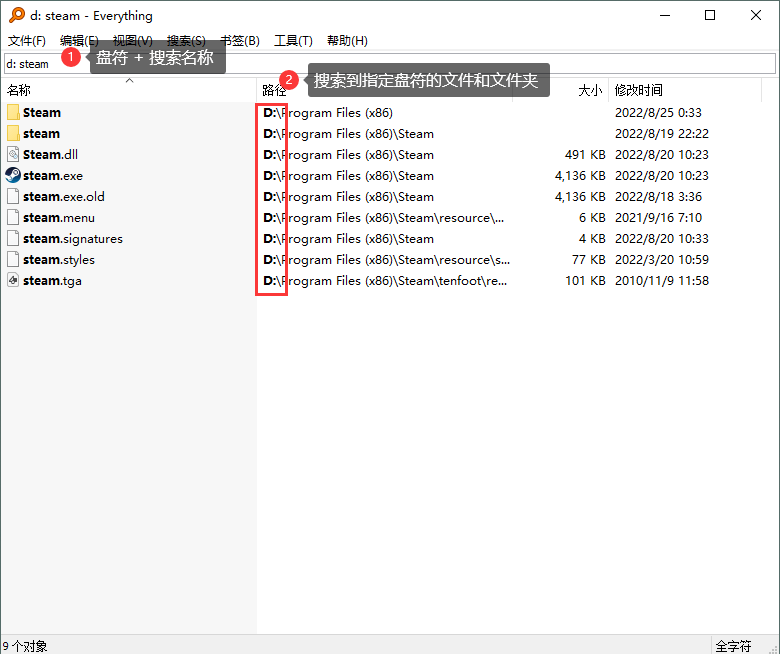Viewport: 780px width, 654px height.
Task: Open the 搜索(S) menu
Action: pyautogui.click(x=186, y=41)
